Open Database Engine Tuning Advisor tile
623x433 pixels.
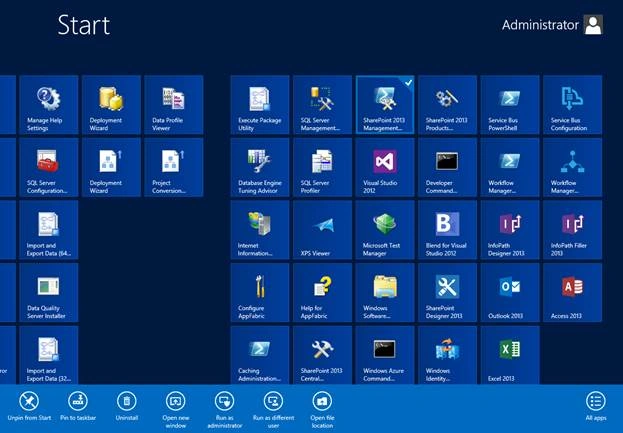(x=260, y=167)
